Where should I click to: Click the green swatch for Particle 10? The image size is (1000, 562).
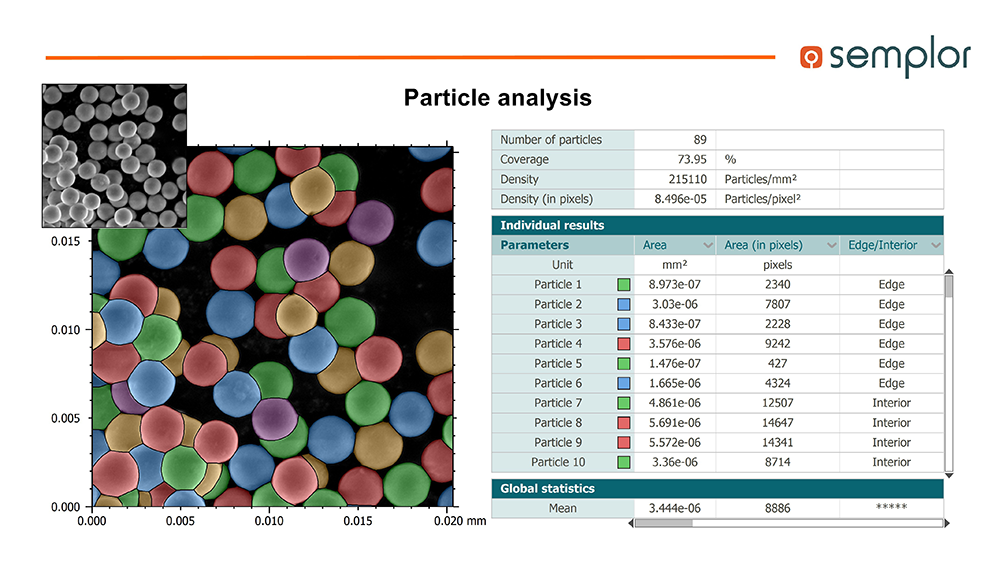[624, 462]
